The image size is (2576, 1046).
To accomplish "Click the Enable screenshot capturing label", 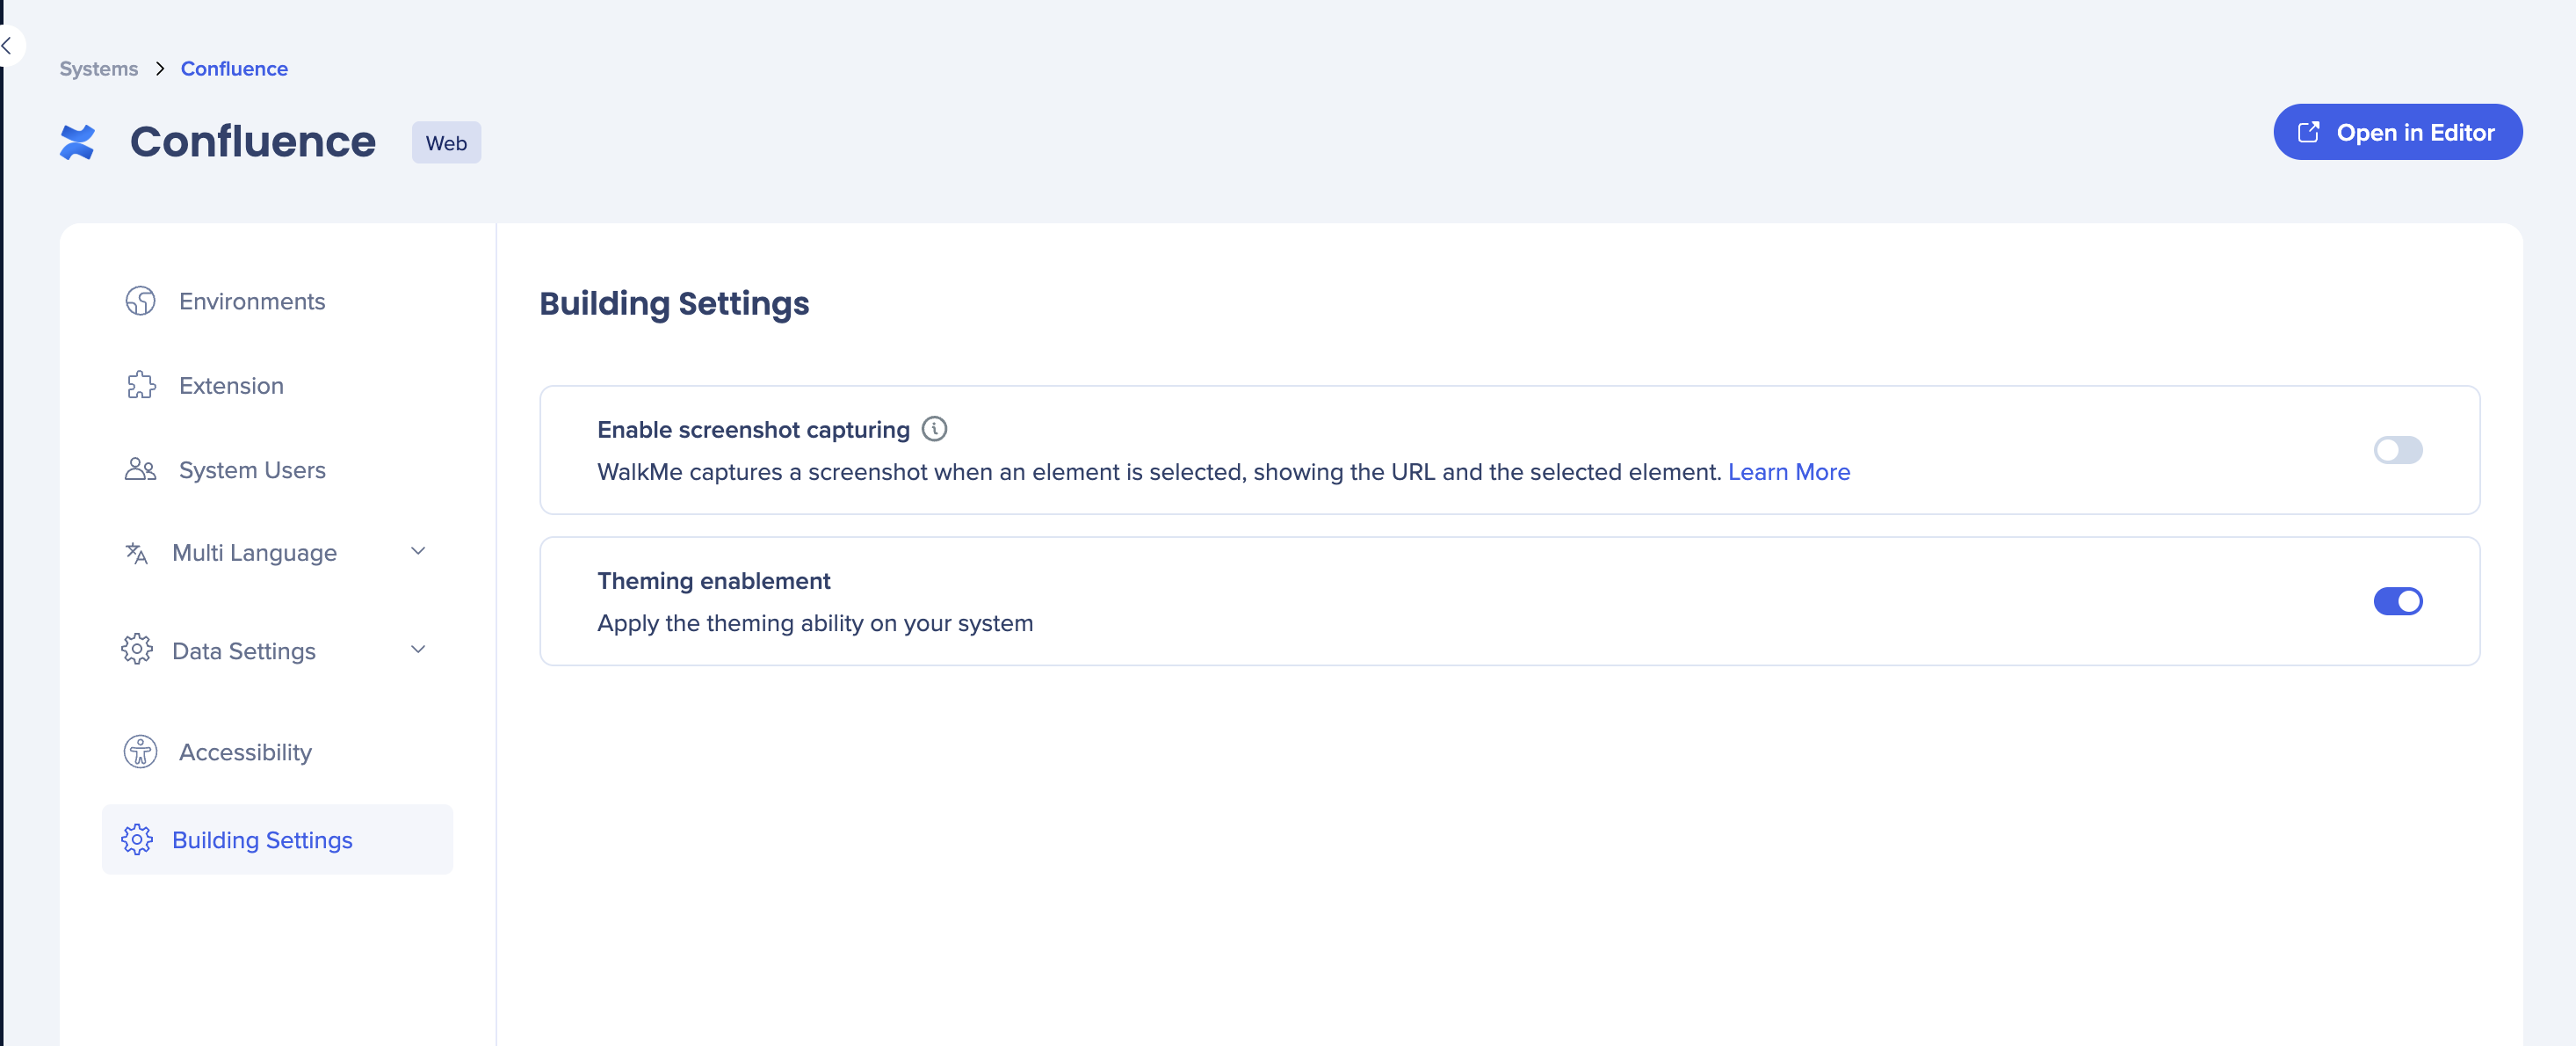I will point(753,430).
